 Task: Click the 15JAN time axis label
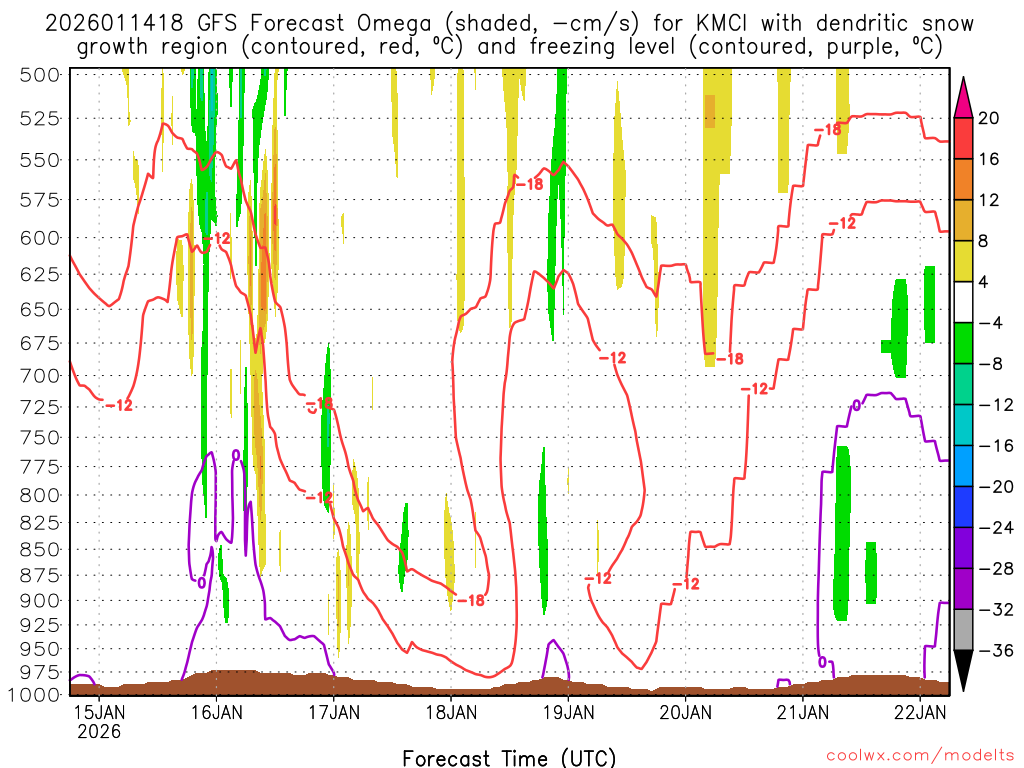tap(99, 712)
